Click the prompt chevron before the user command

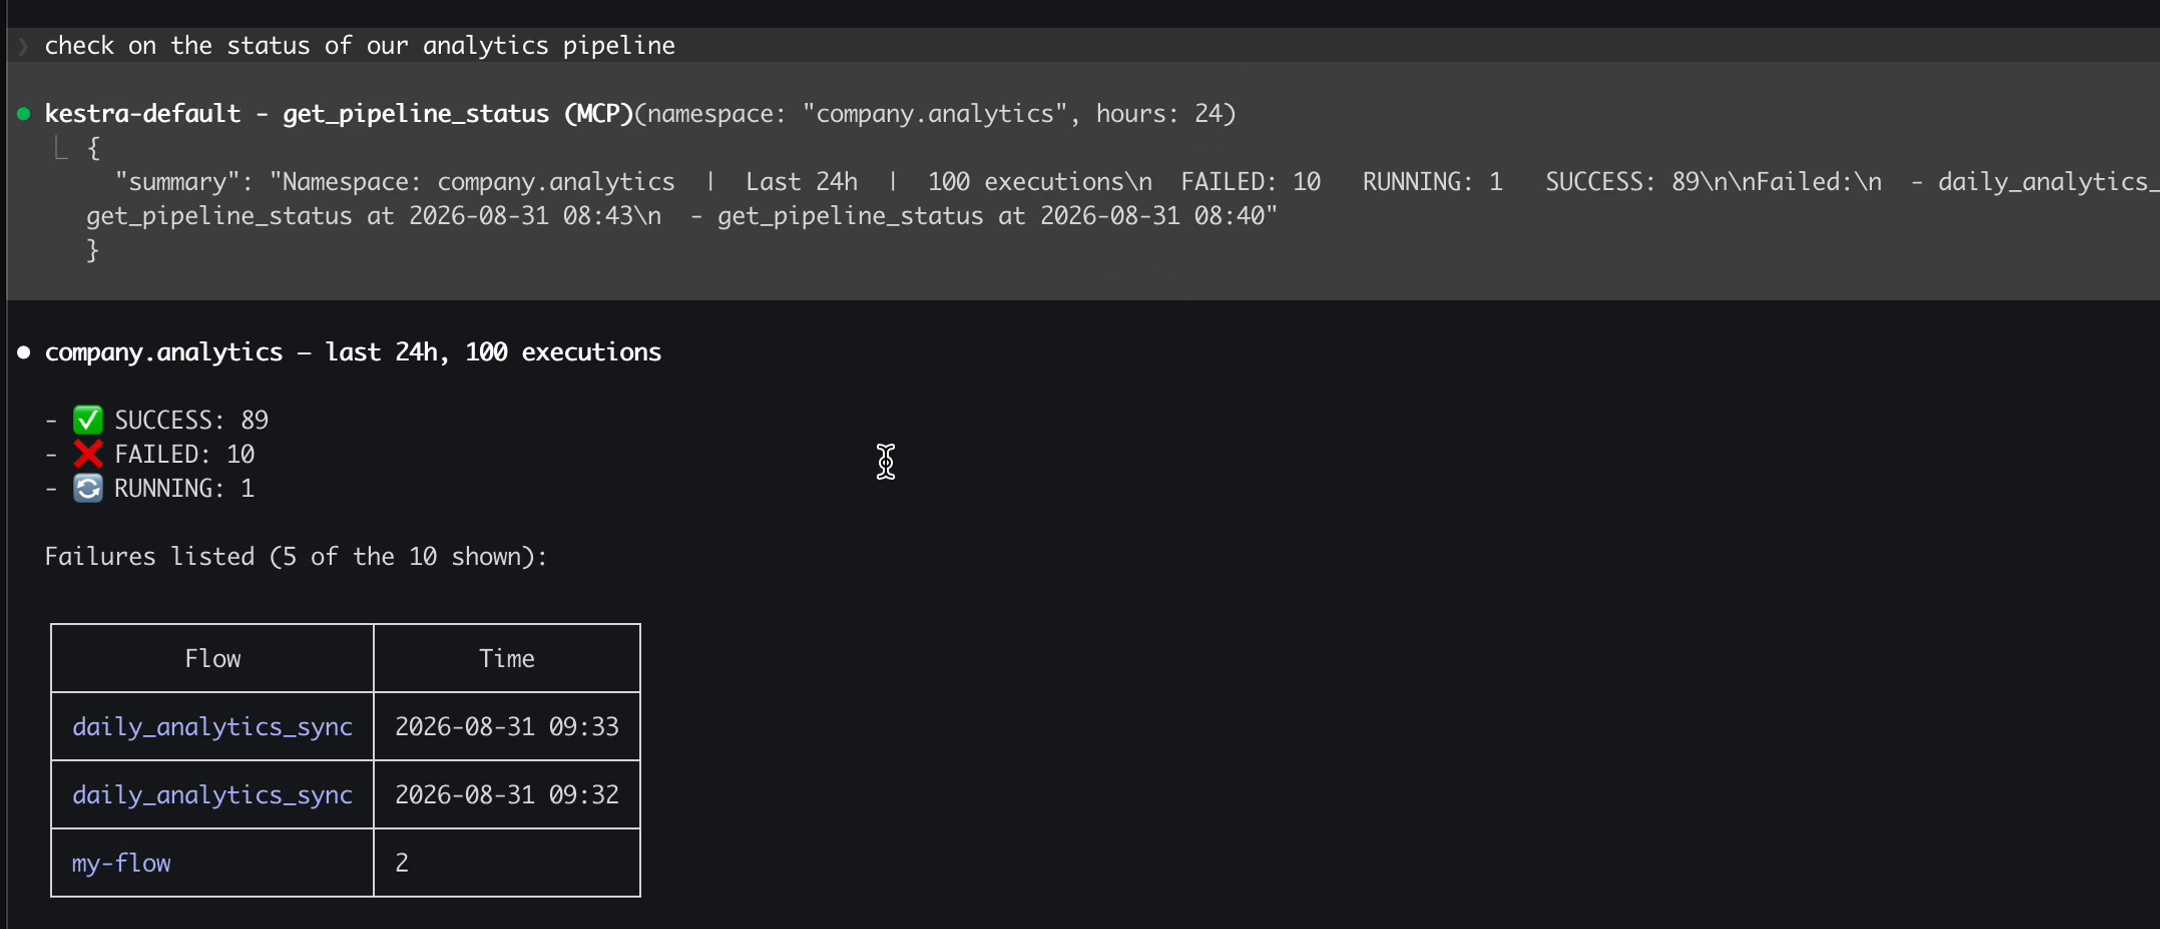pos(23,46)
